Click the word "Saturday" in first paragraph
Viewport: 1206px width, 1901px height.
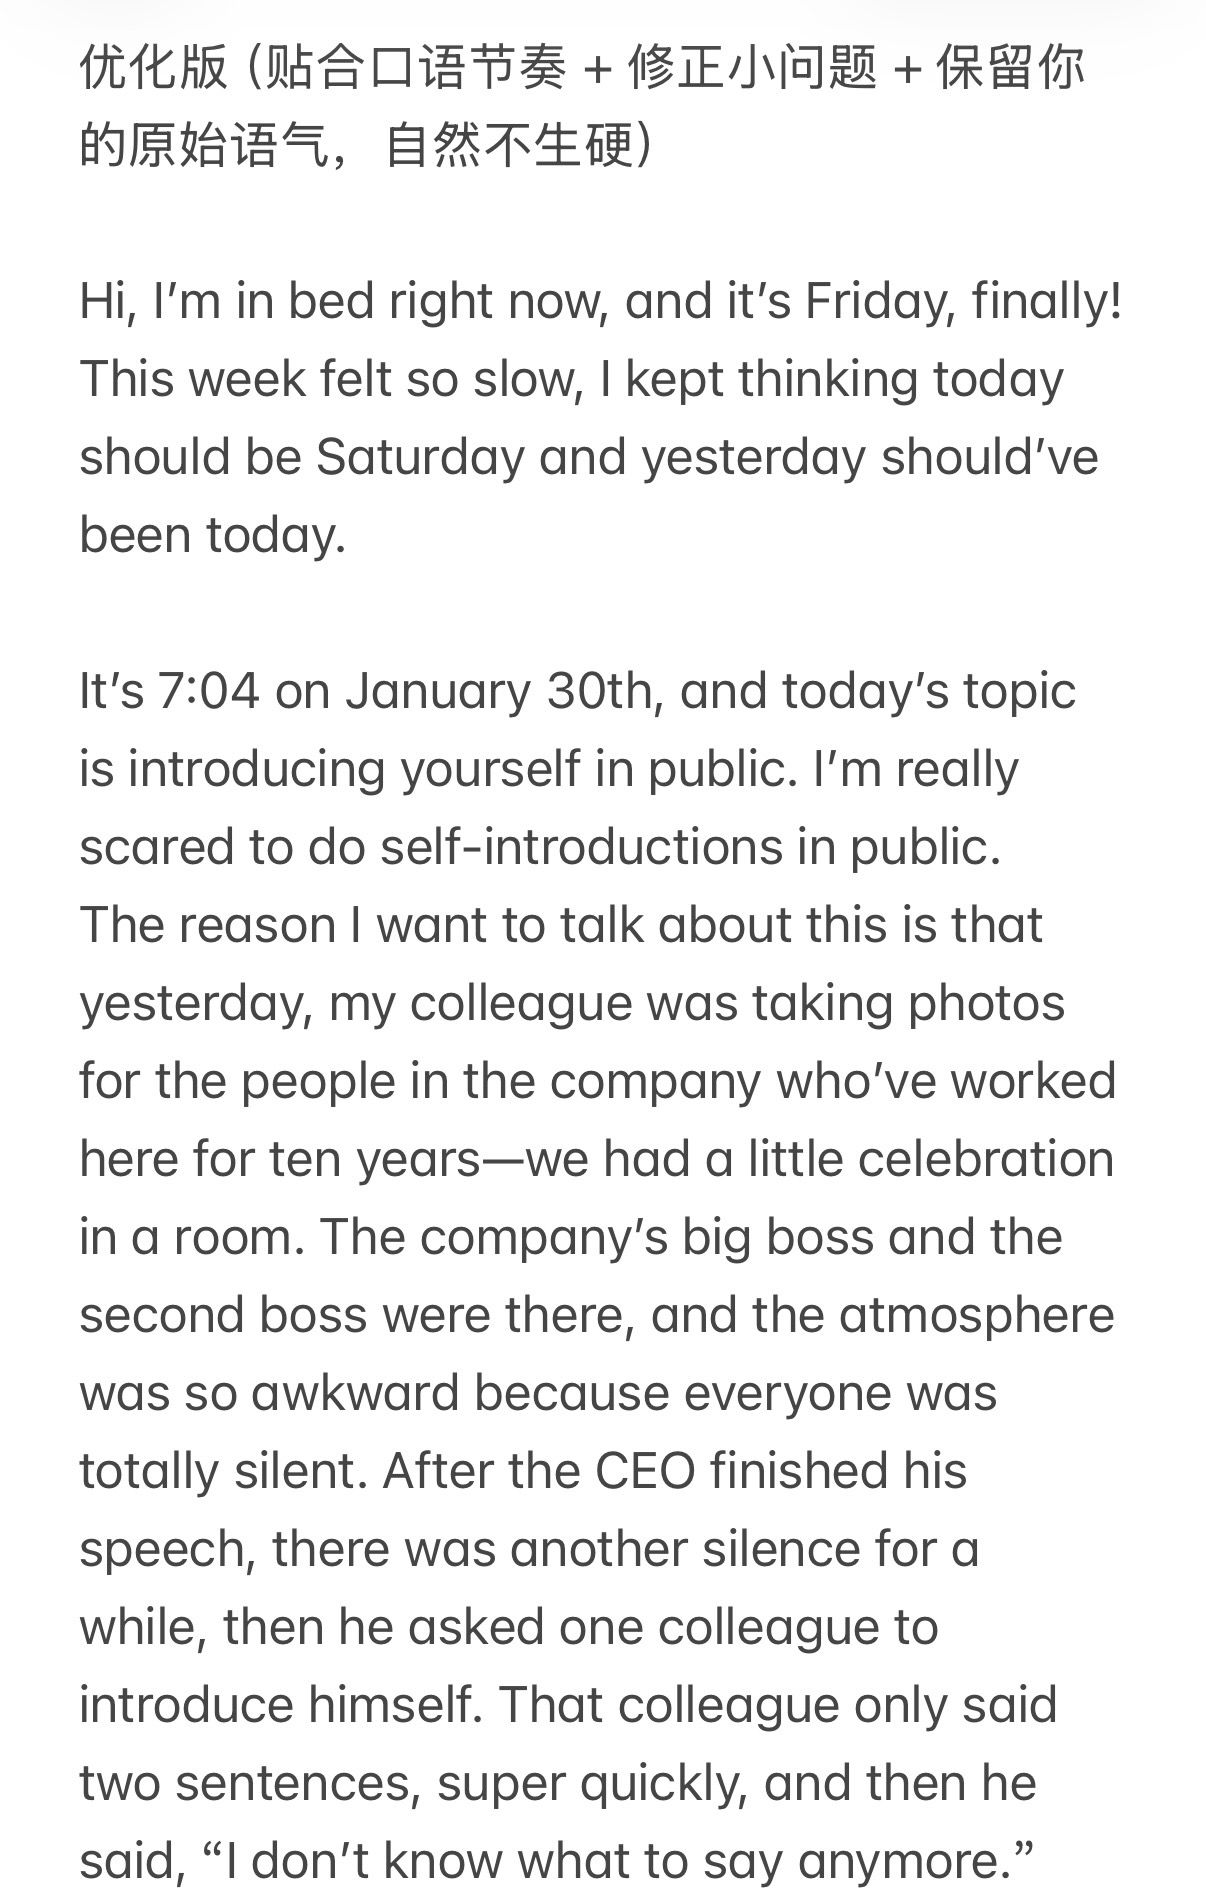coord(420,458)
